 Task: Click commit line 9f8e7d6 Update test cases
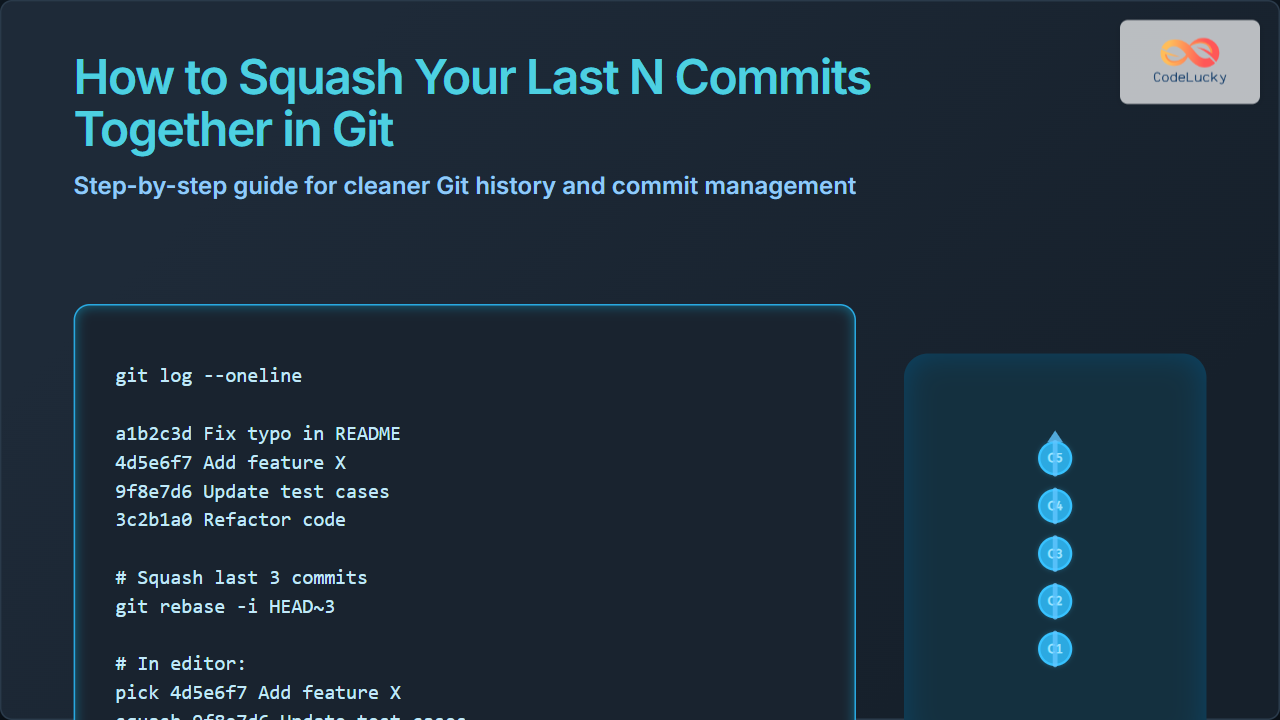[x=252, y=492]
